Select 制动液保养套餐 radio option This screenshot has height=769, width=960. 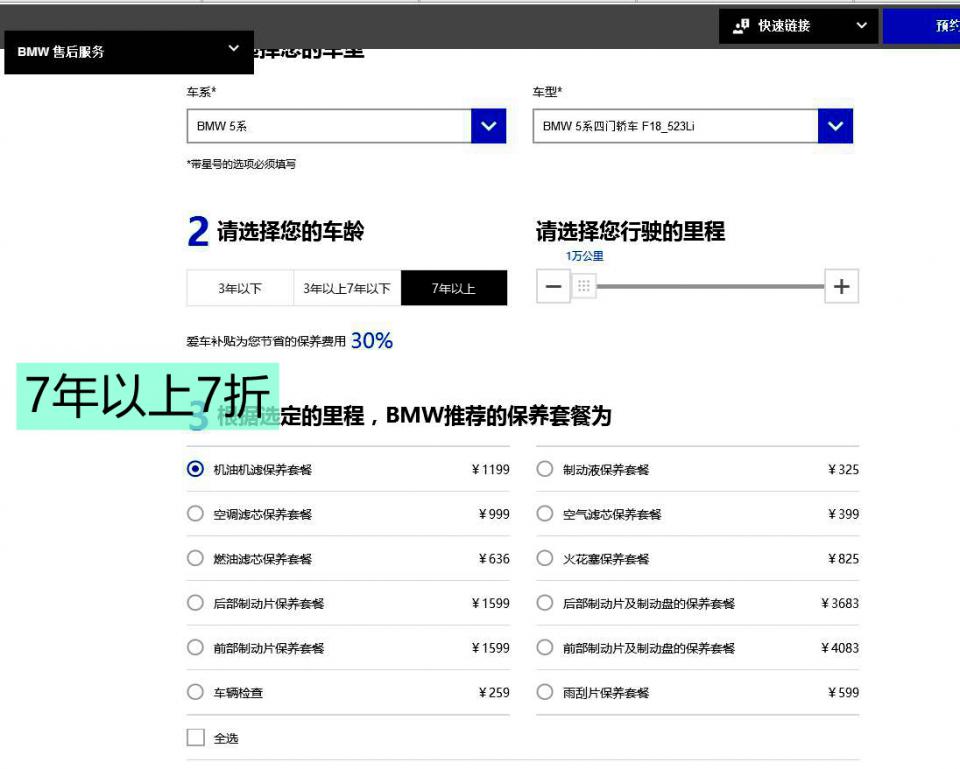click(x=545, y=469)
